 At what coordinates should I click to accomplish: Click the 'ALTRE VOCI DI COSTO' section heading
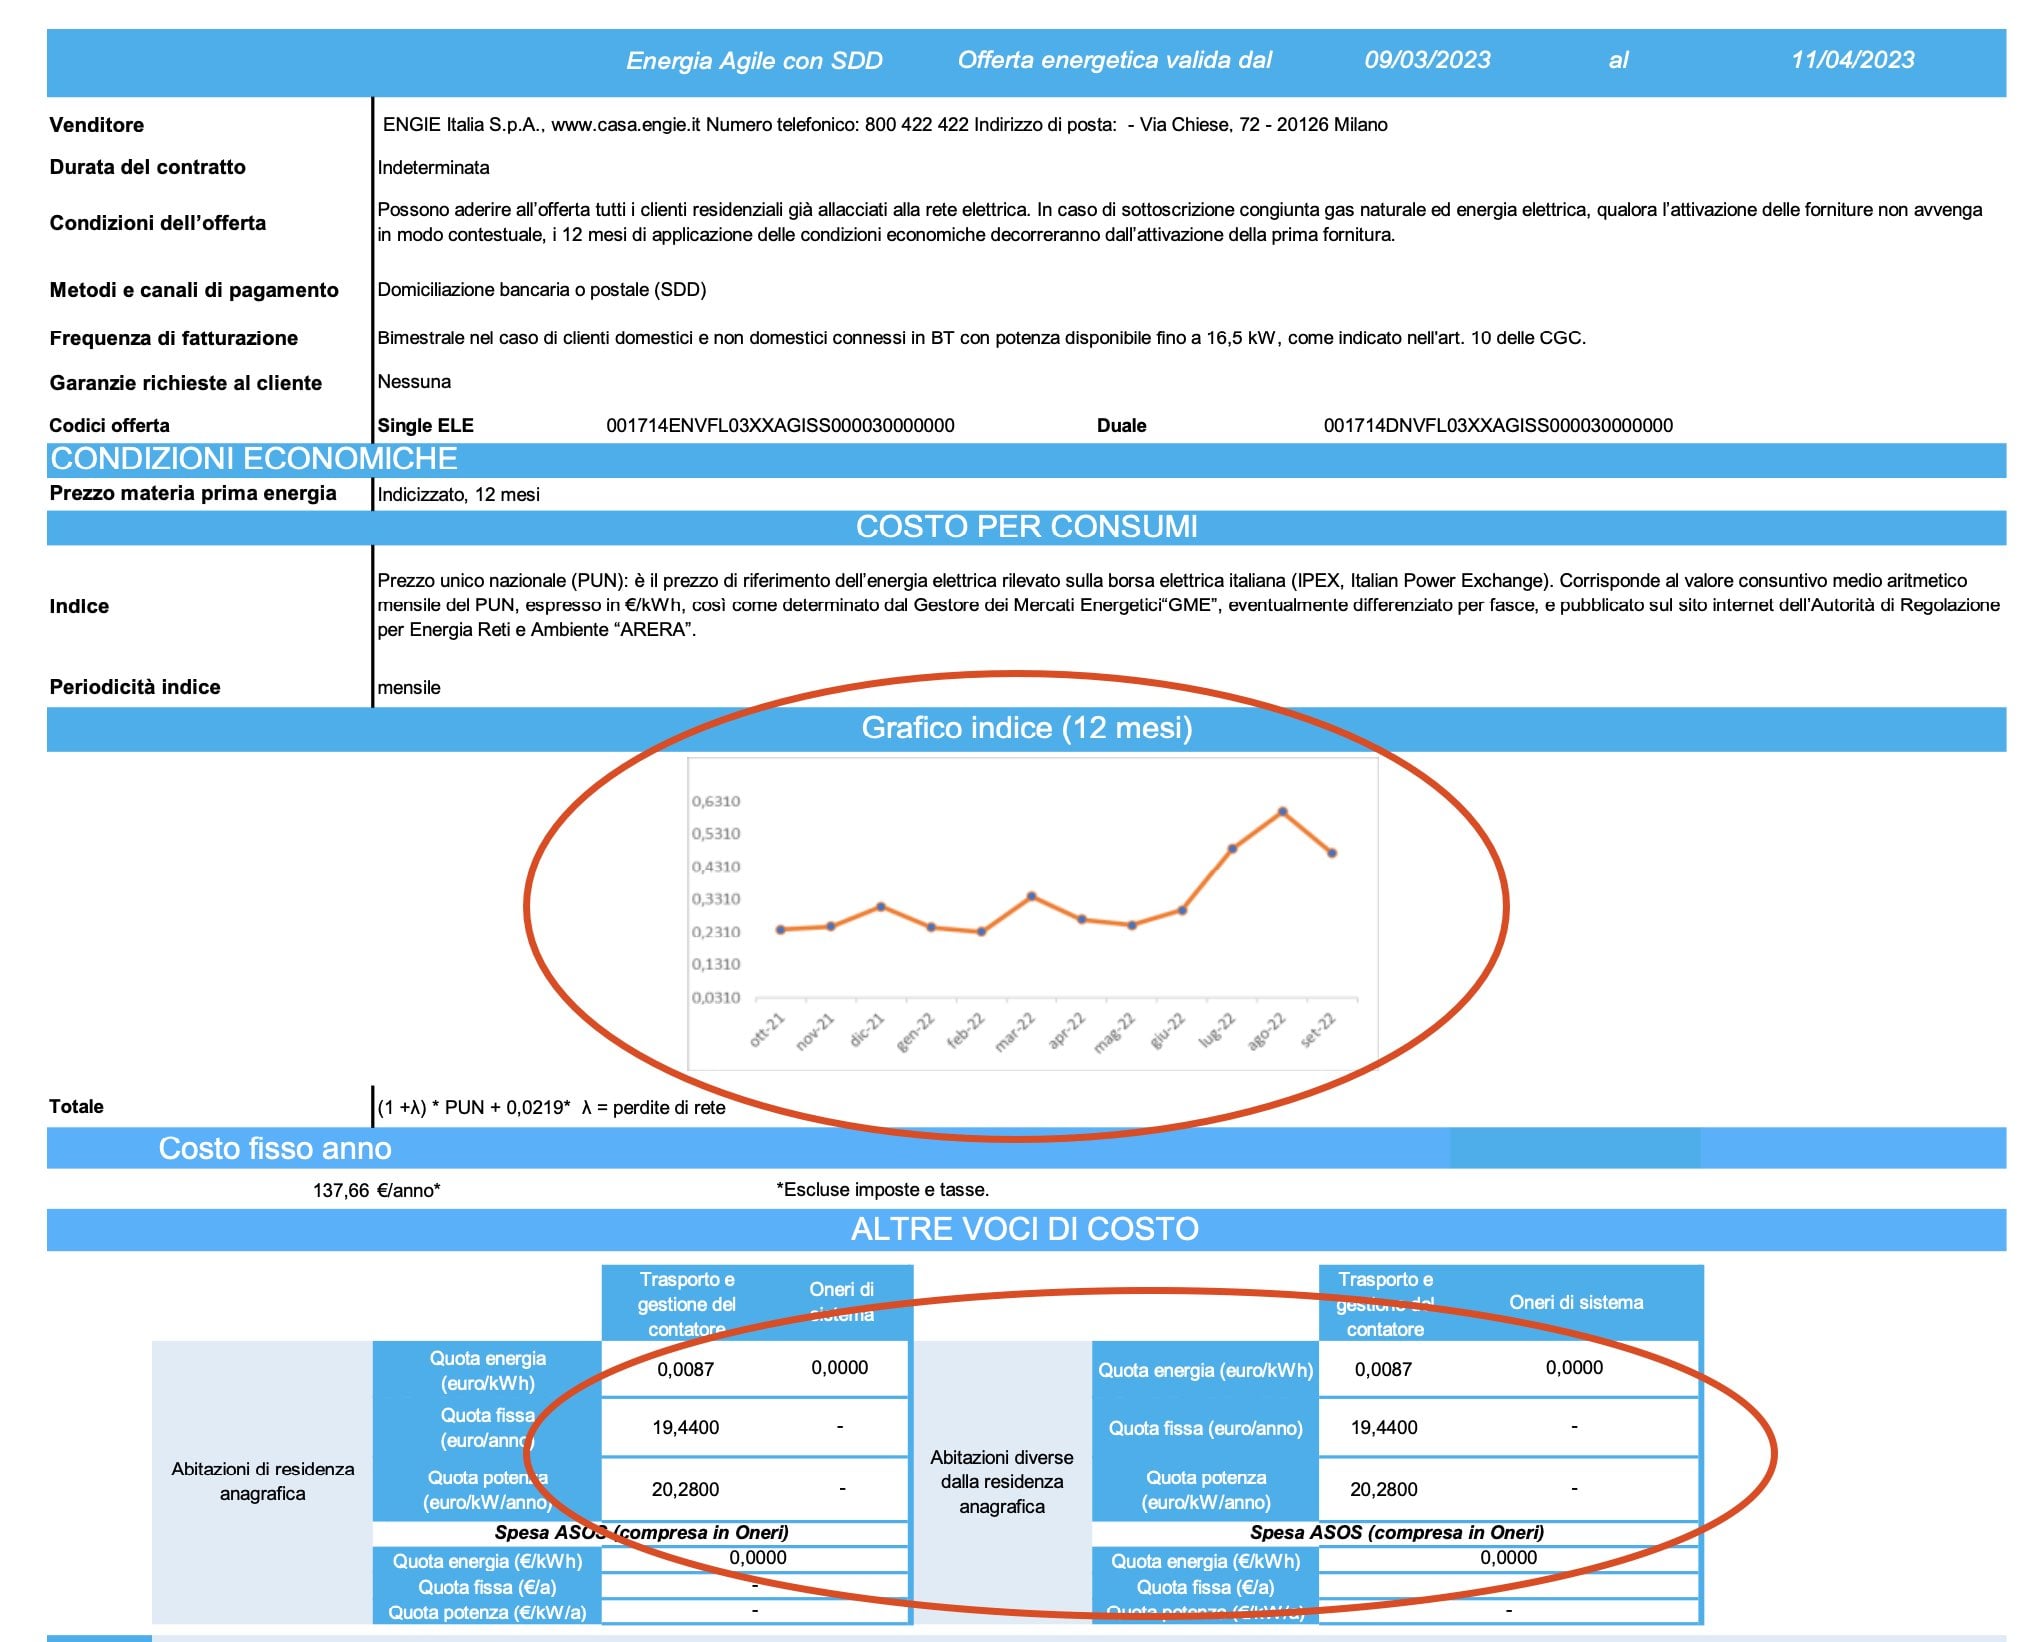click(1025, 1229)
